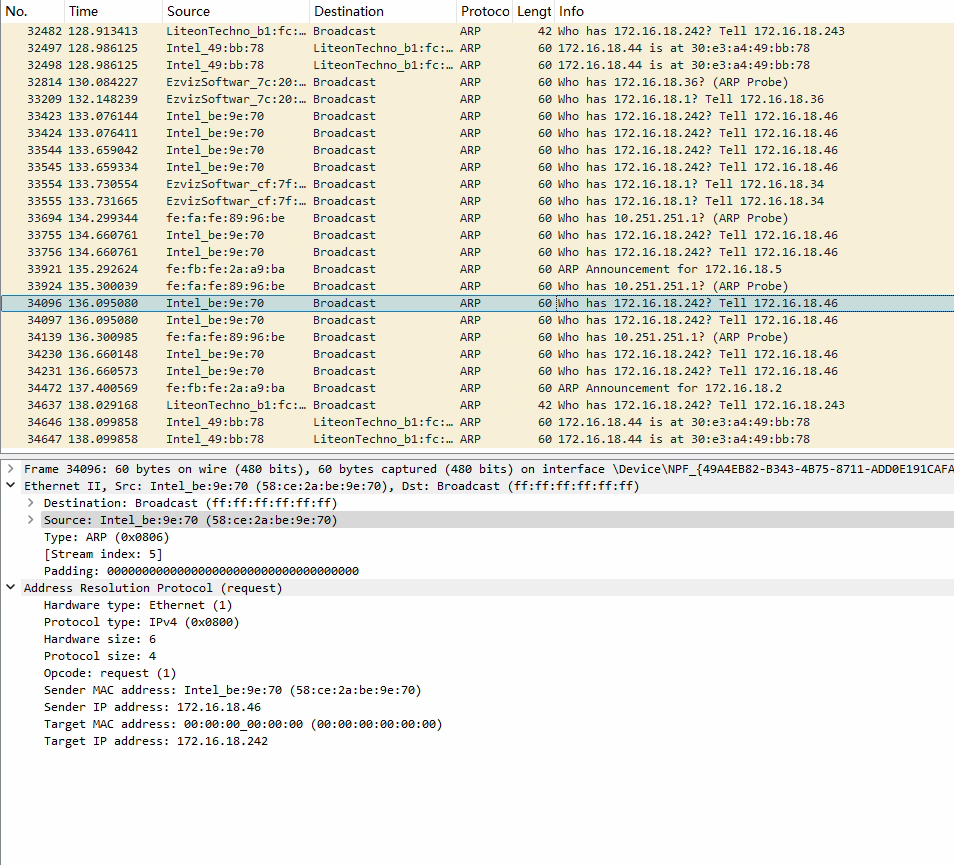Viewport: 954px width, 865px height.
Task: Select packet 34646 at 138.099858
Action: pyautogui.click(x=477, y=423)
